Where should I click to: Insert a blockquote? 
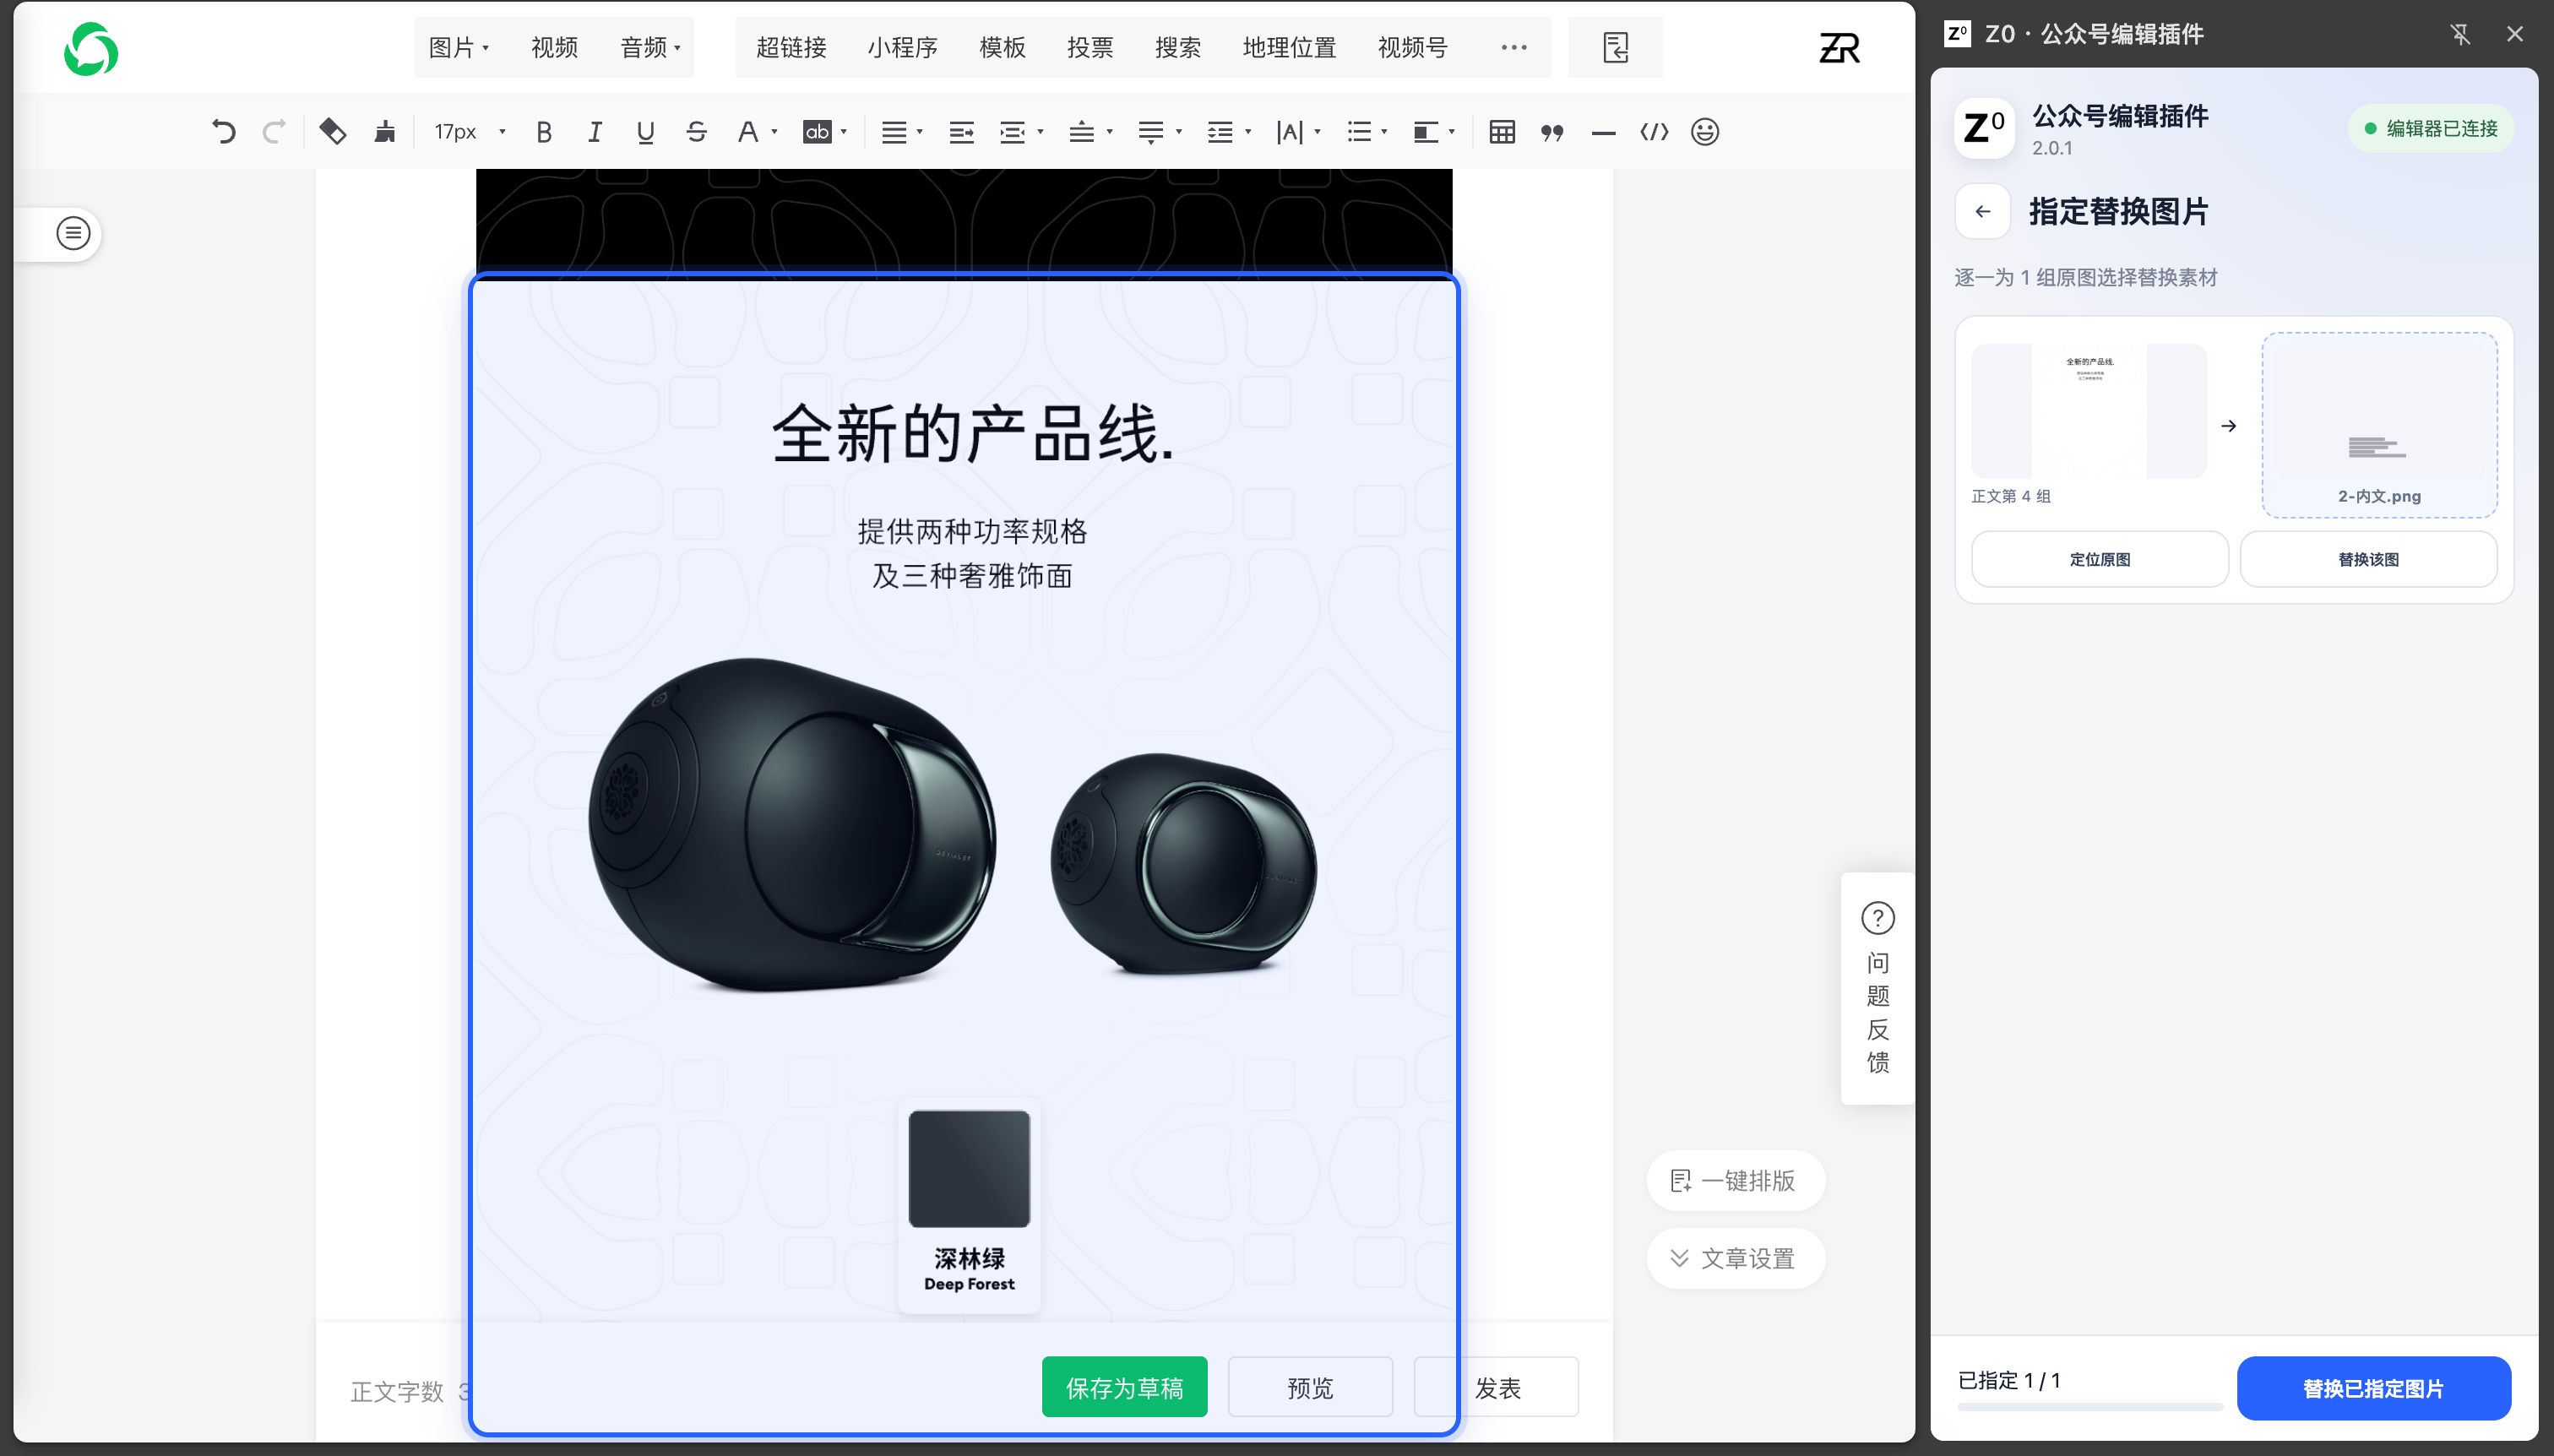coord(1552,132)
